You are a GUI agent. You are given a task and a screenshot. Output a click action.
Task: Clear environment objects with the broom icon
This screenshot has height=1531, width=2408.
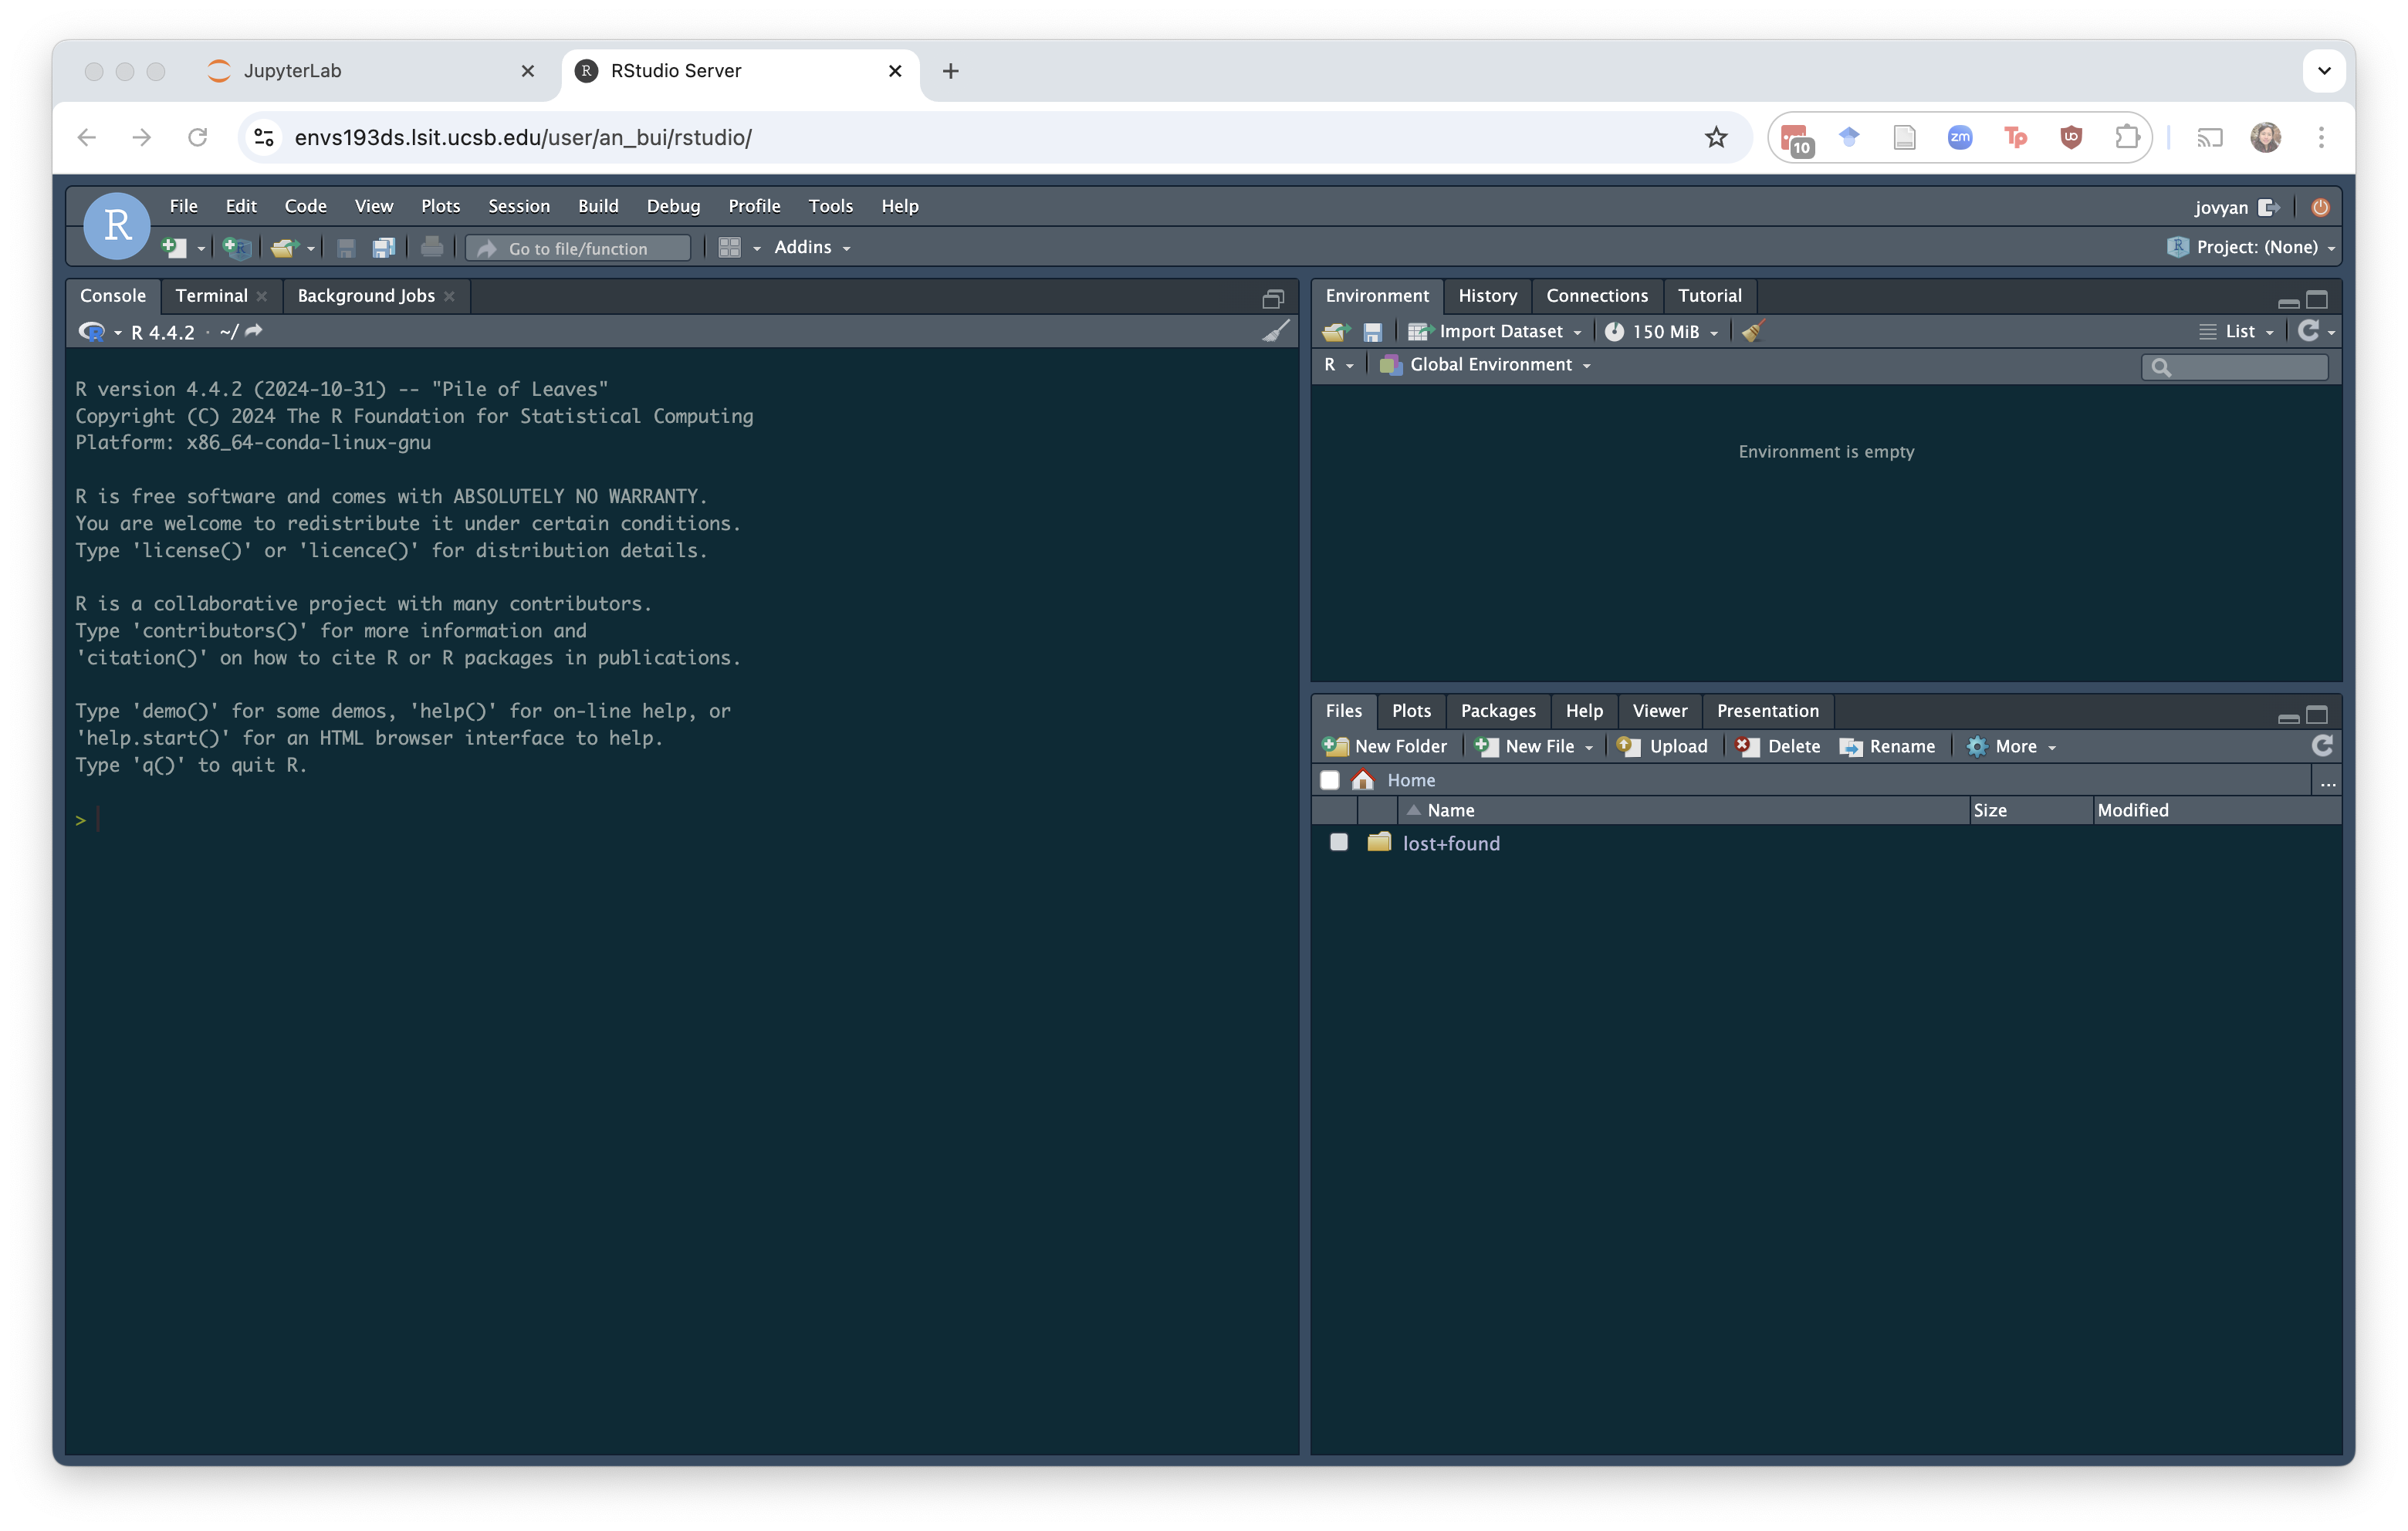1753,331
